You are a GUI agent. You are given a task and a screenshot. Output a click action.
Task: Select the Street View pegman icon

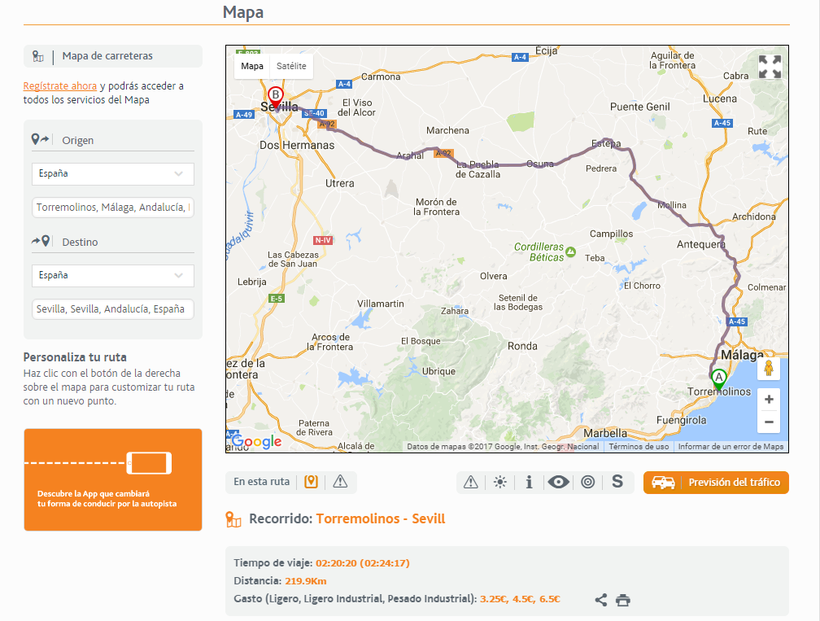[769, 368]
